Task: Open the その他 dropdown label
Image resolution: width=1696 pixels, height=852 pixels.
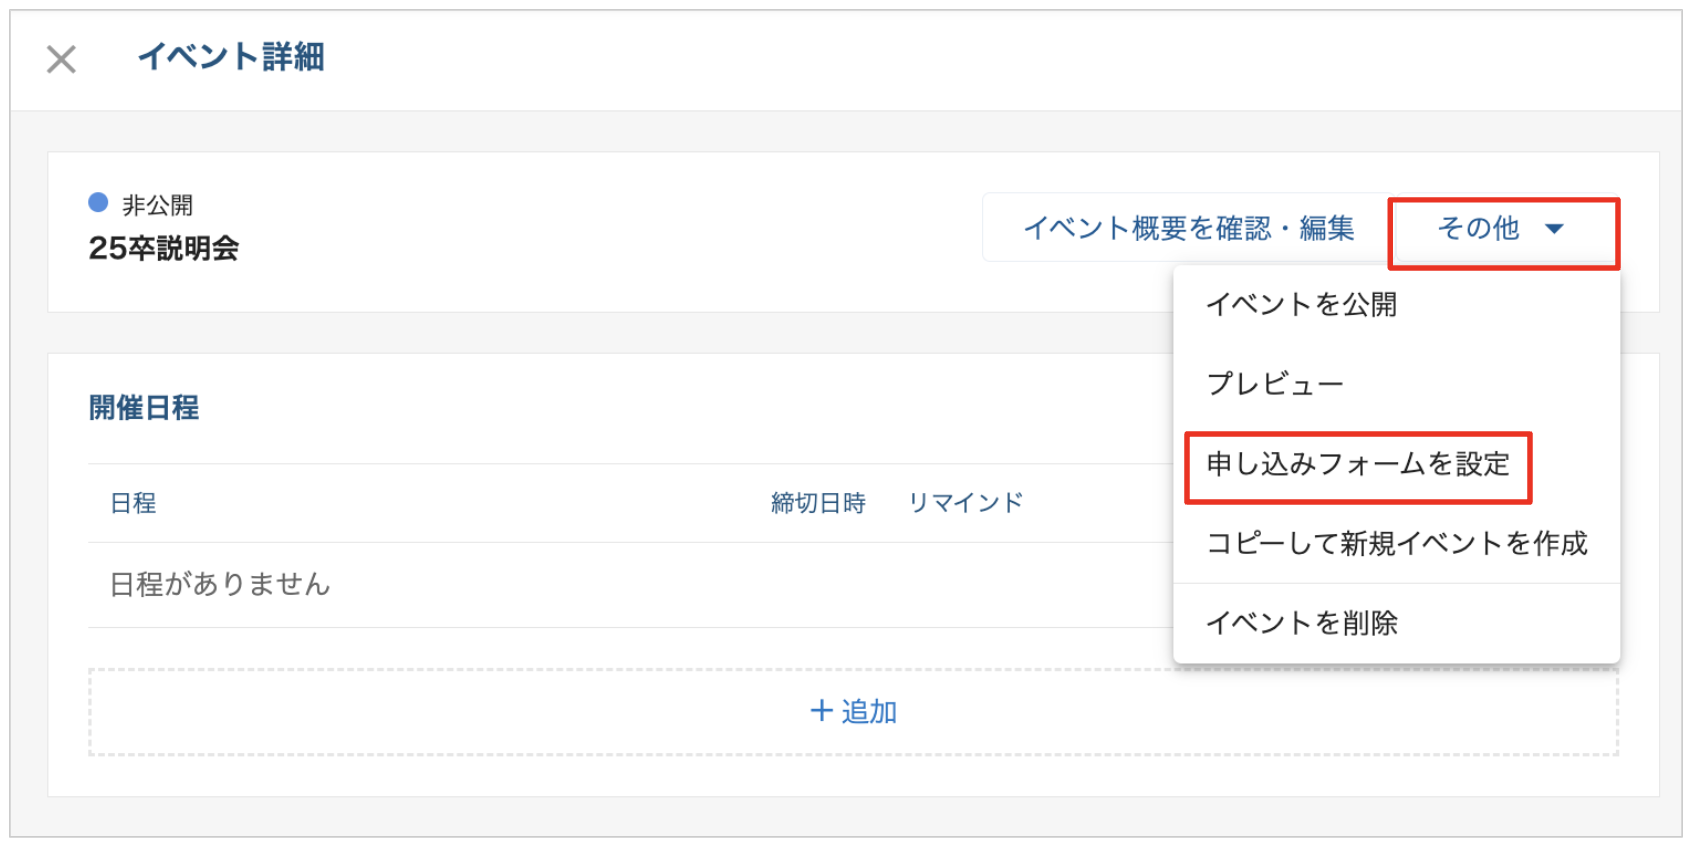Action: 1478,229
